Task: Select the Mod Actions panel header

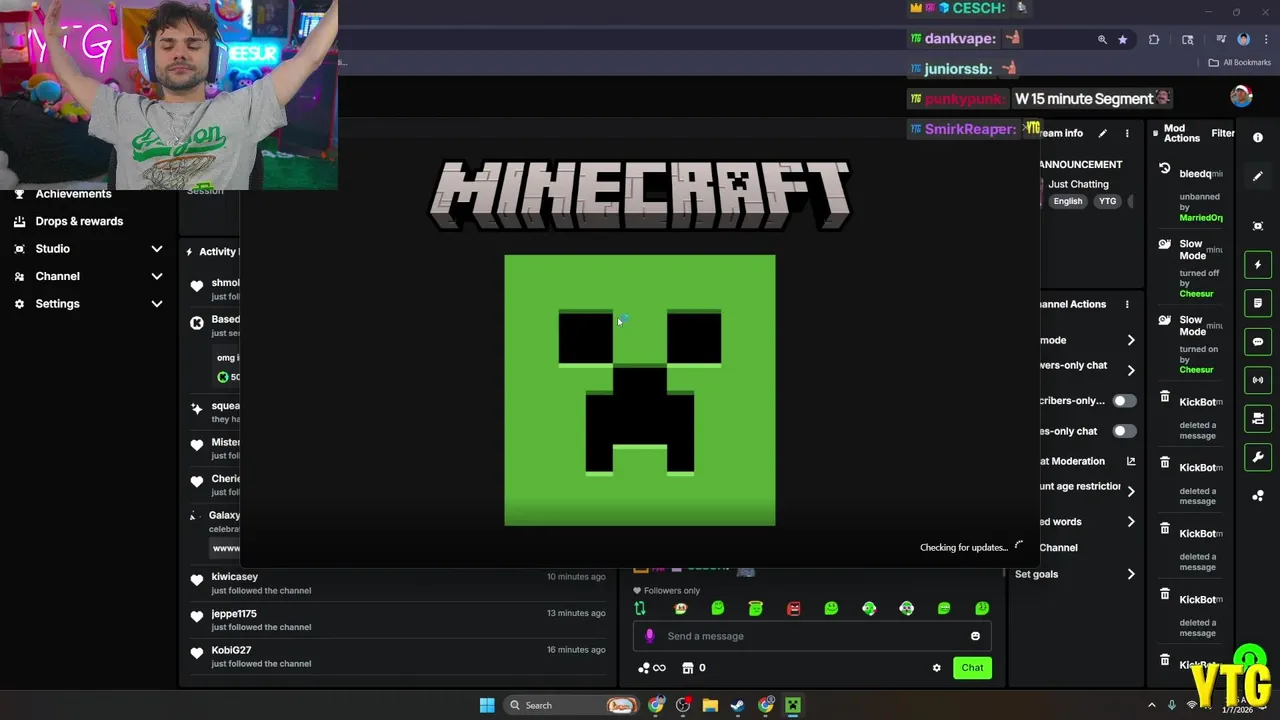Action: (x=1181, y=133)
